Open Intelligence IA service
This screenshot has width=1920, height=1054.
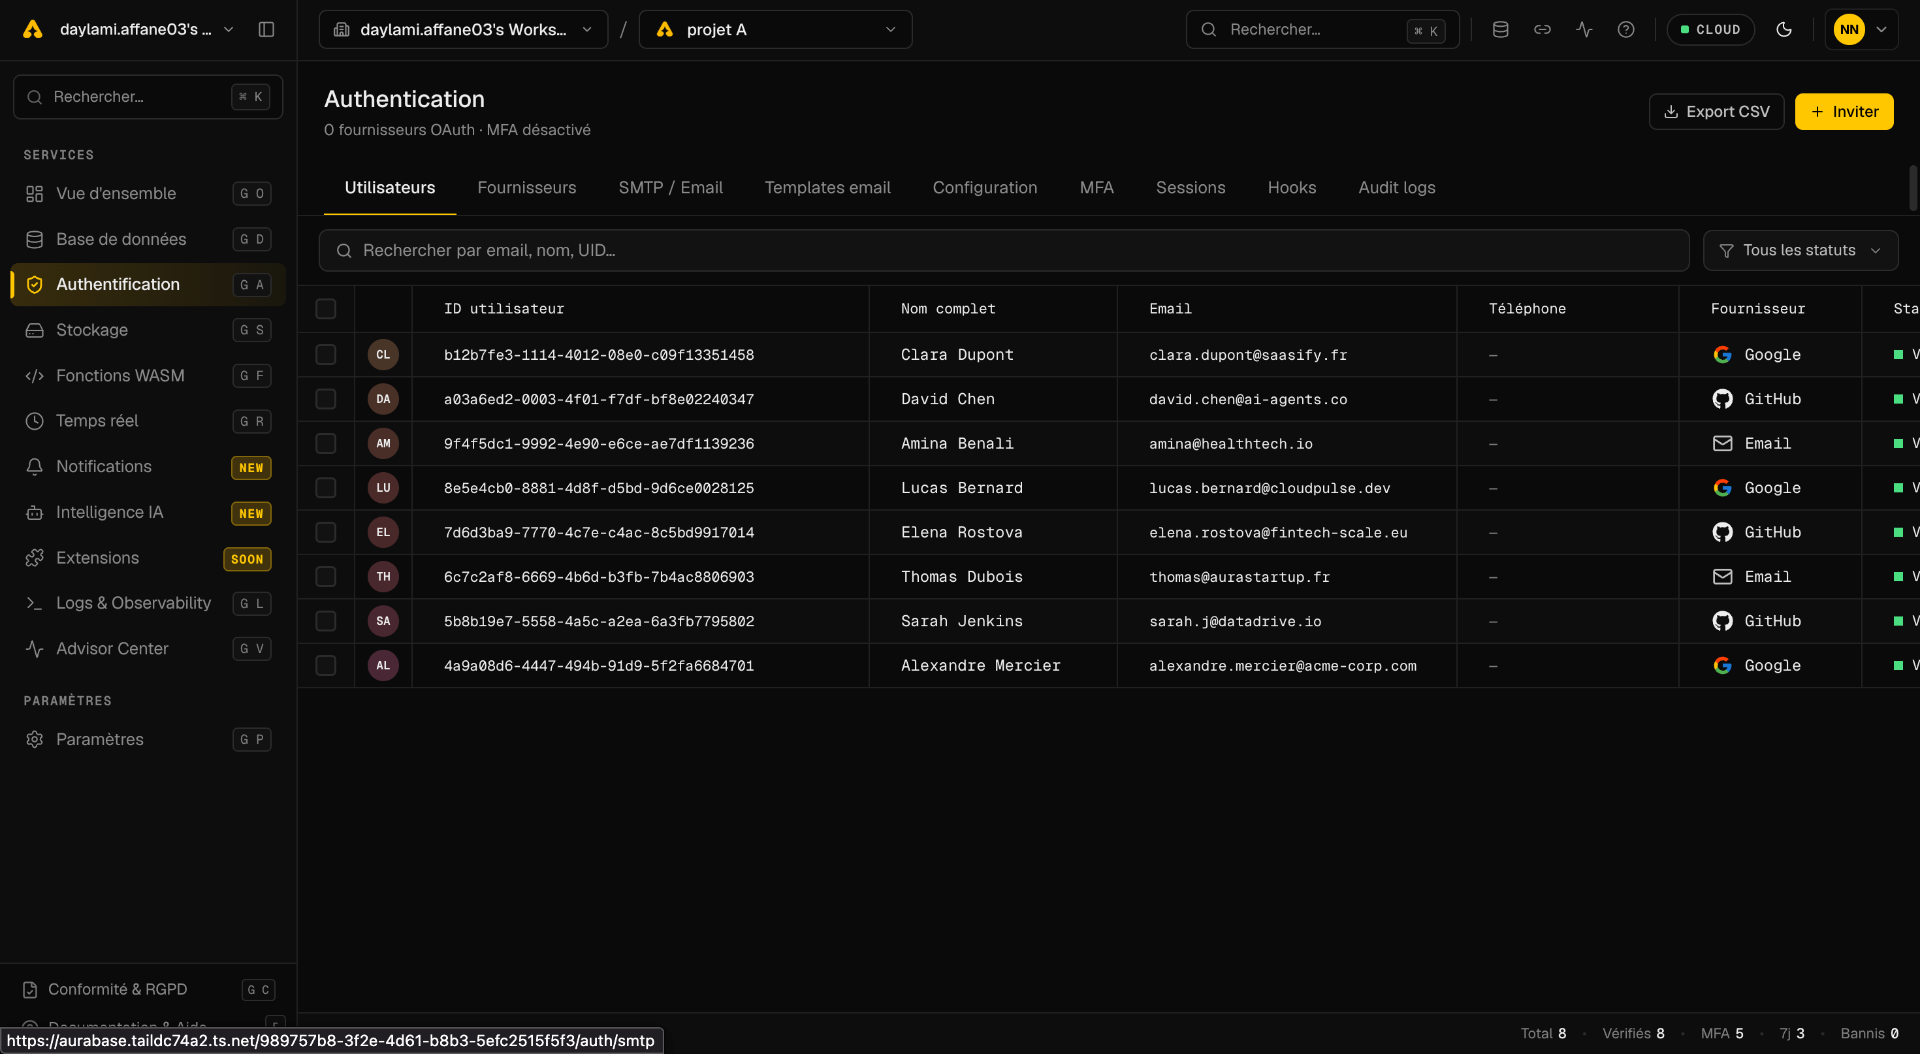coord(148,512)
